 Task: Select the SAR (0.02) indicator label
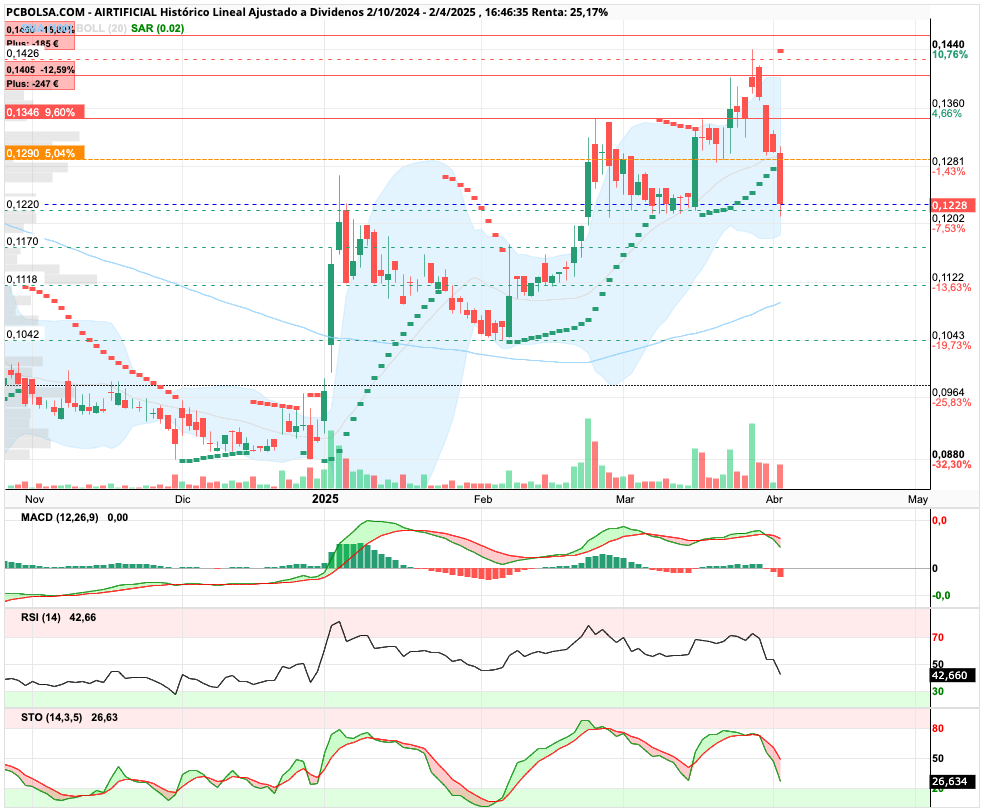(x=158, y=28)
